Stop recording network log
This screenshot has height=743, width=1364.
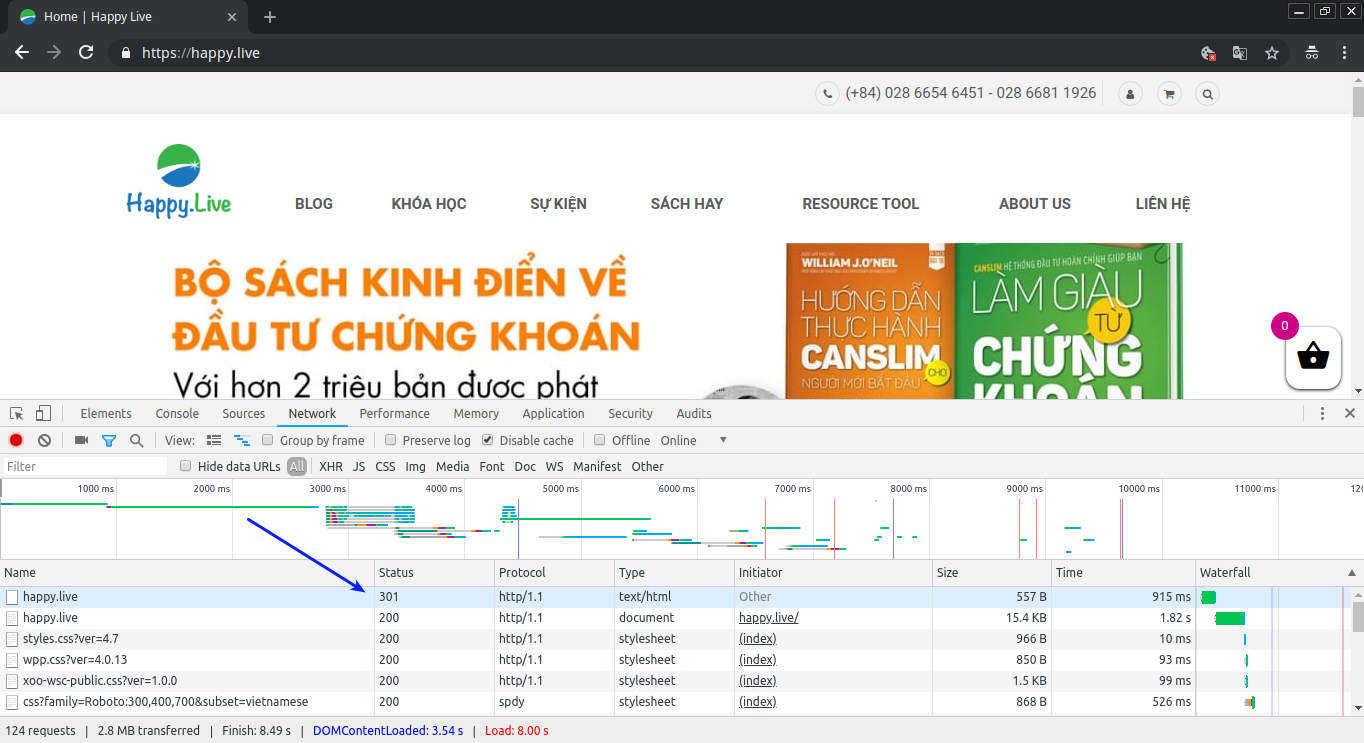16,440
